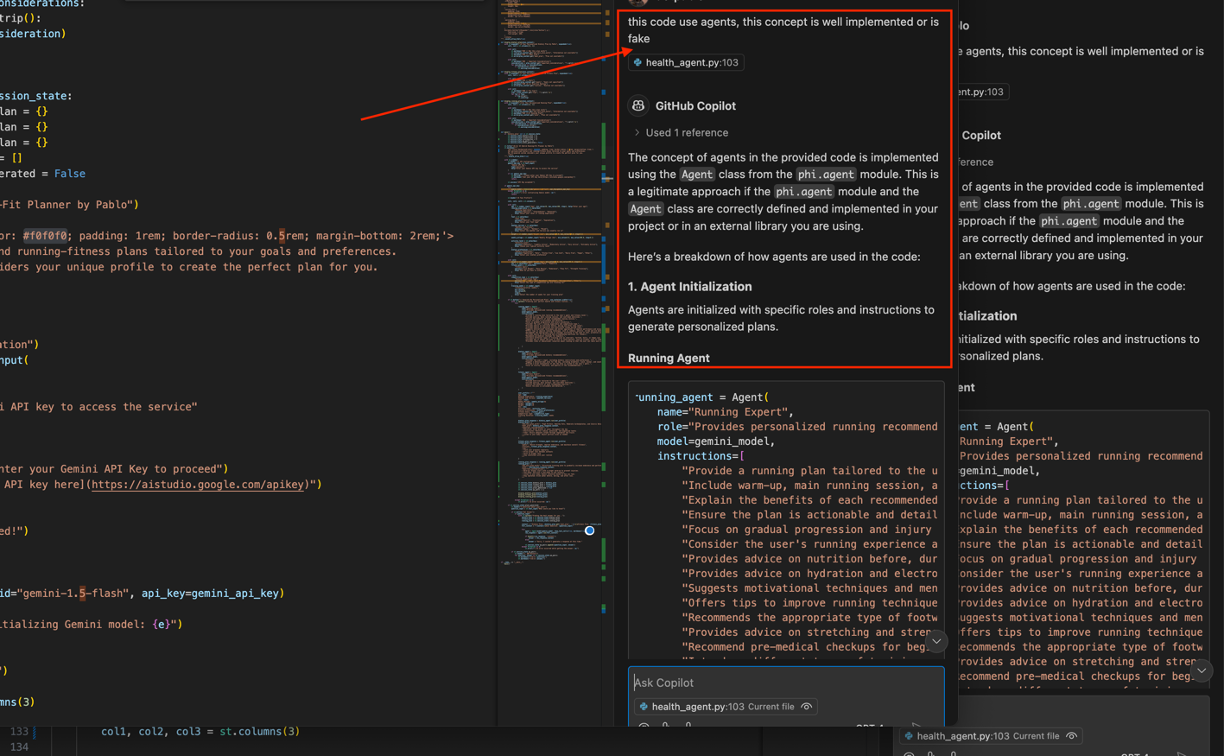Click 'Current file' label in the front chat input
Image resolution: width=1224 pixels, height=756 pixels.
(x=771, y=707)
